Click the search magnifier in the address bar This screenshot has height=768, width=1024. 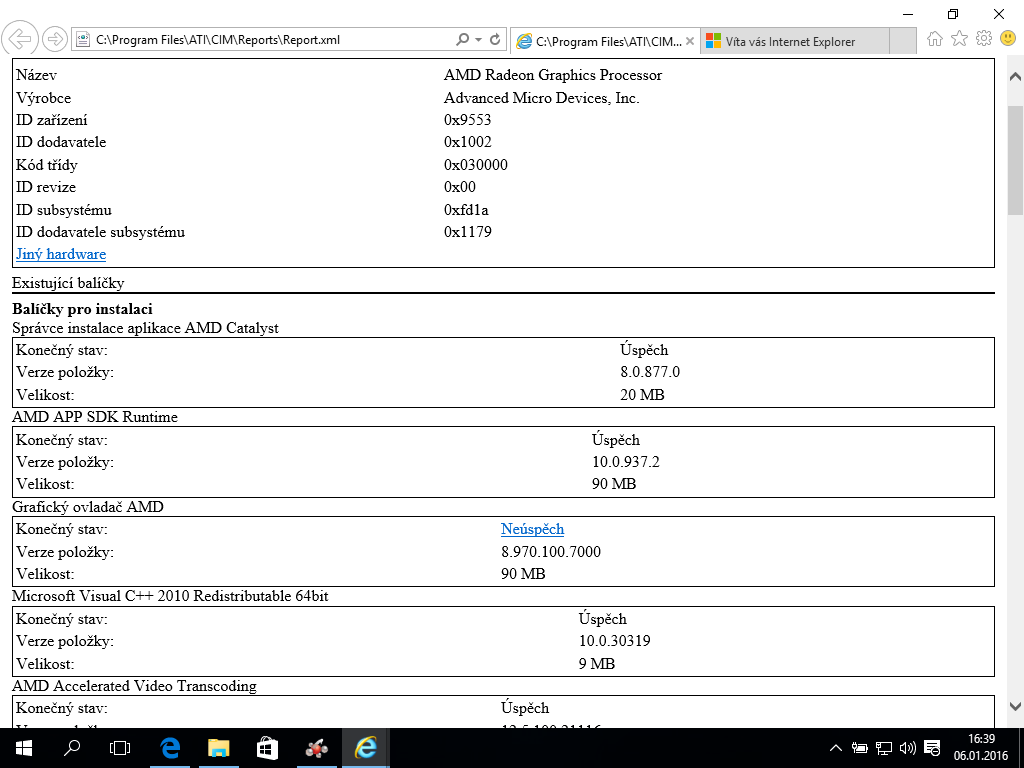[x=462, y=39]
